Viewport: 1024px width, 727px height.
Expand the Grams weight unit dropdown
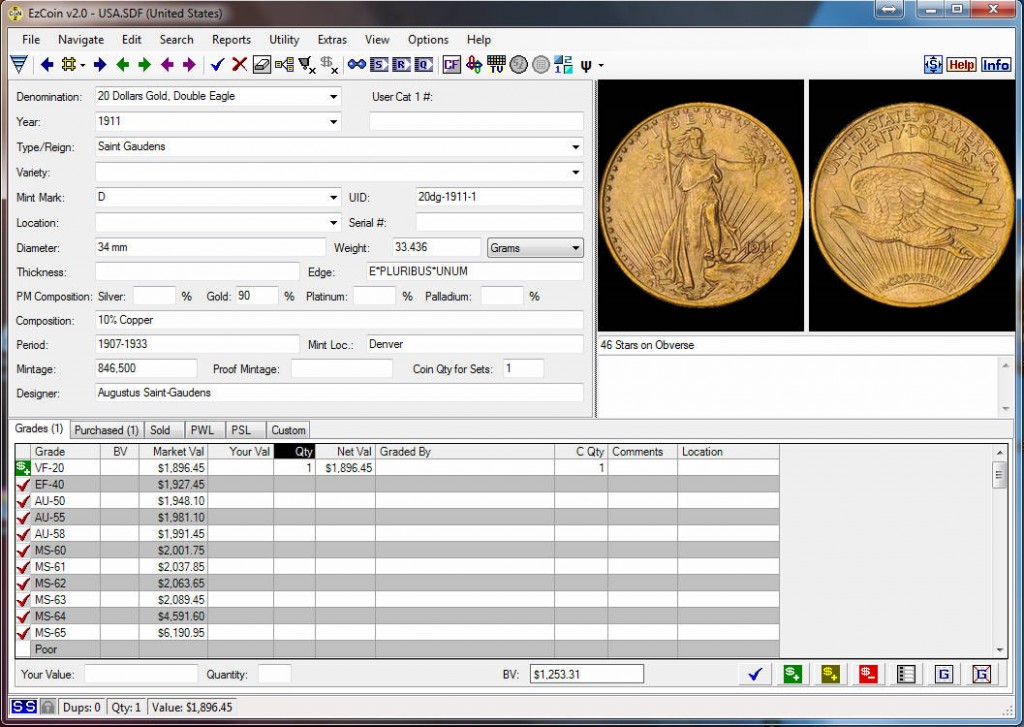coord(575,248)
